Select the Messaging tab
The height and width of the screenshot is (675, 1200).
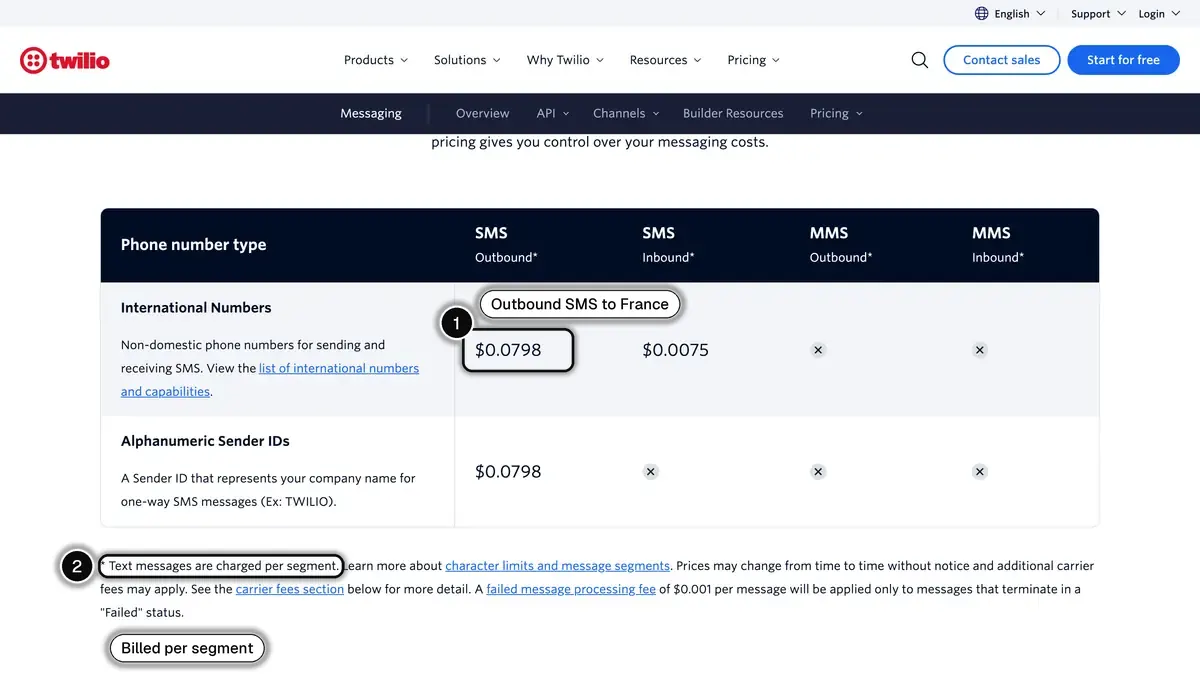point(371,113)
